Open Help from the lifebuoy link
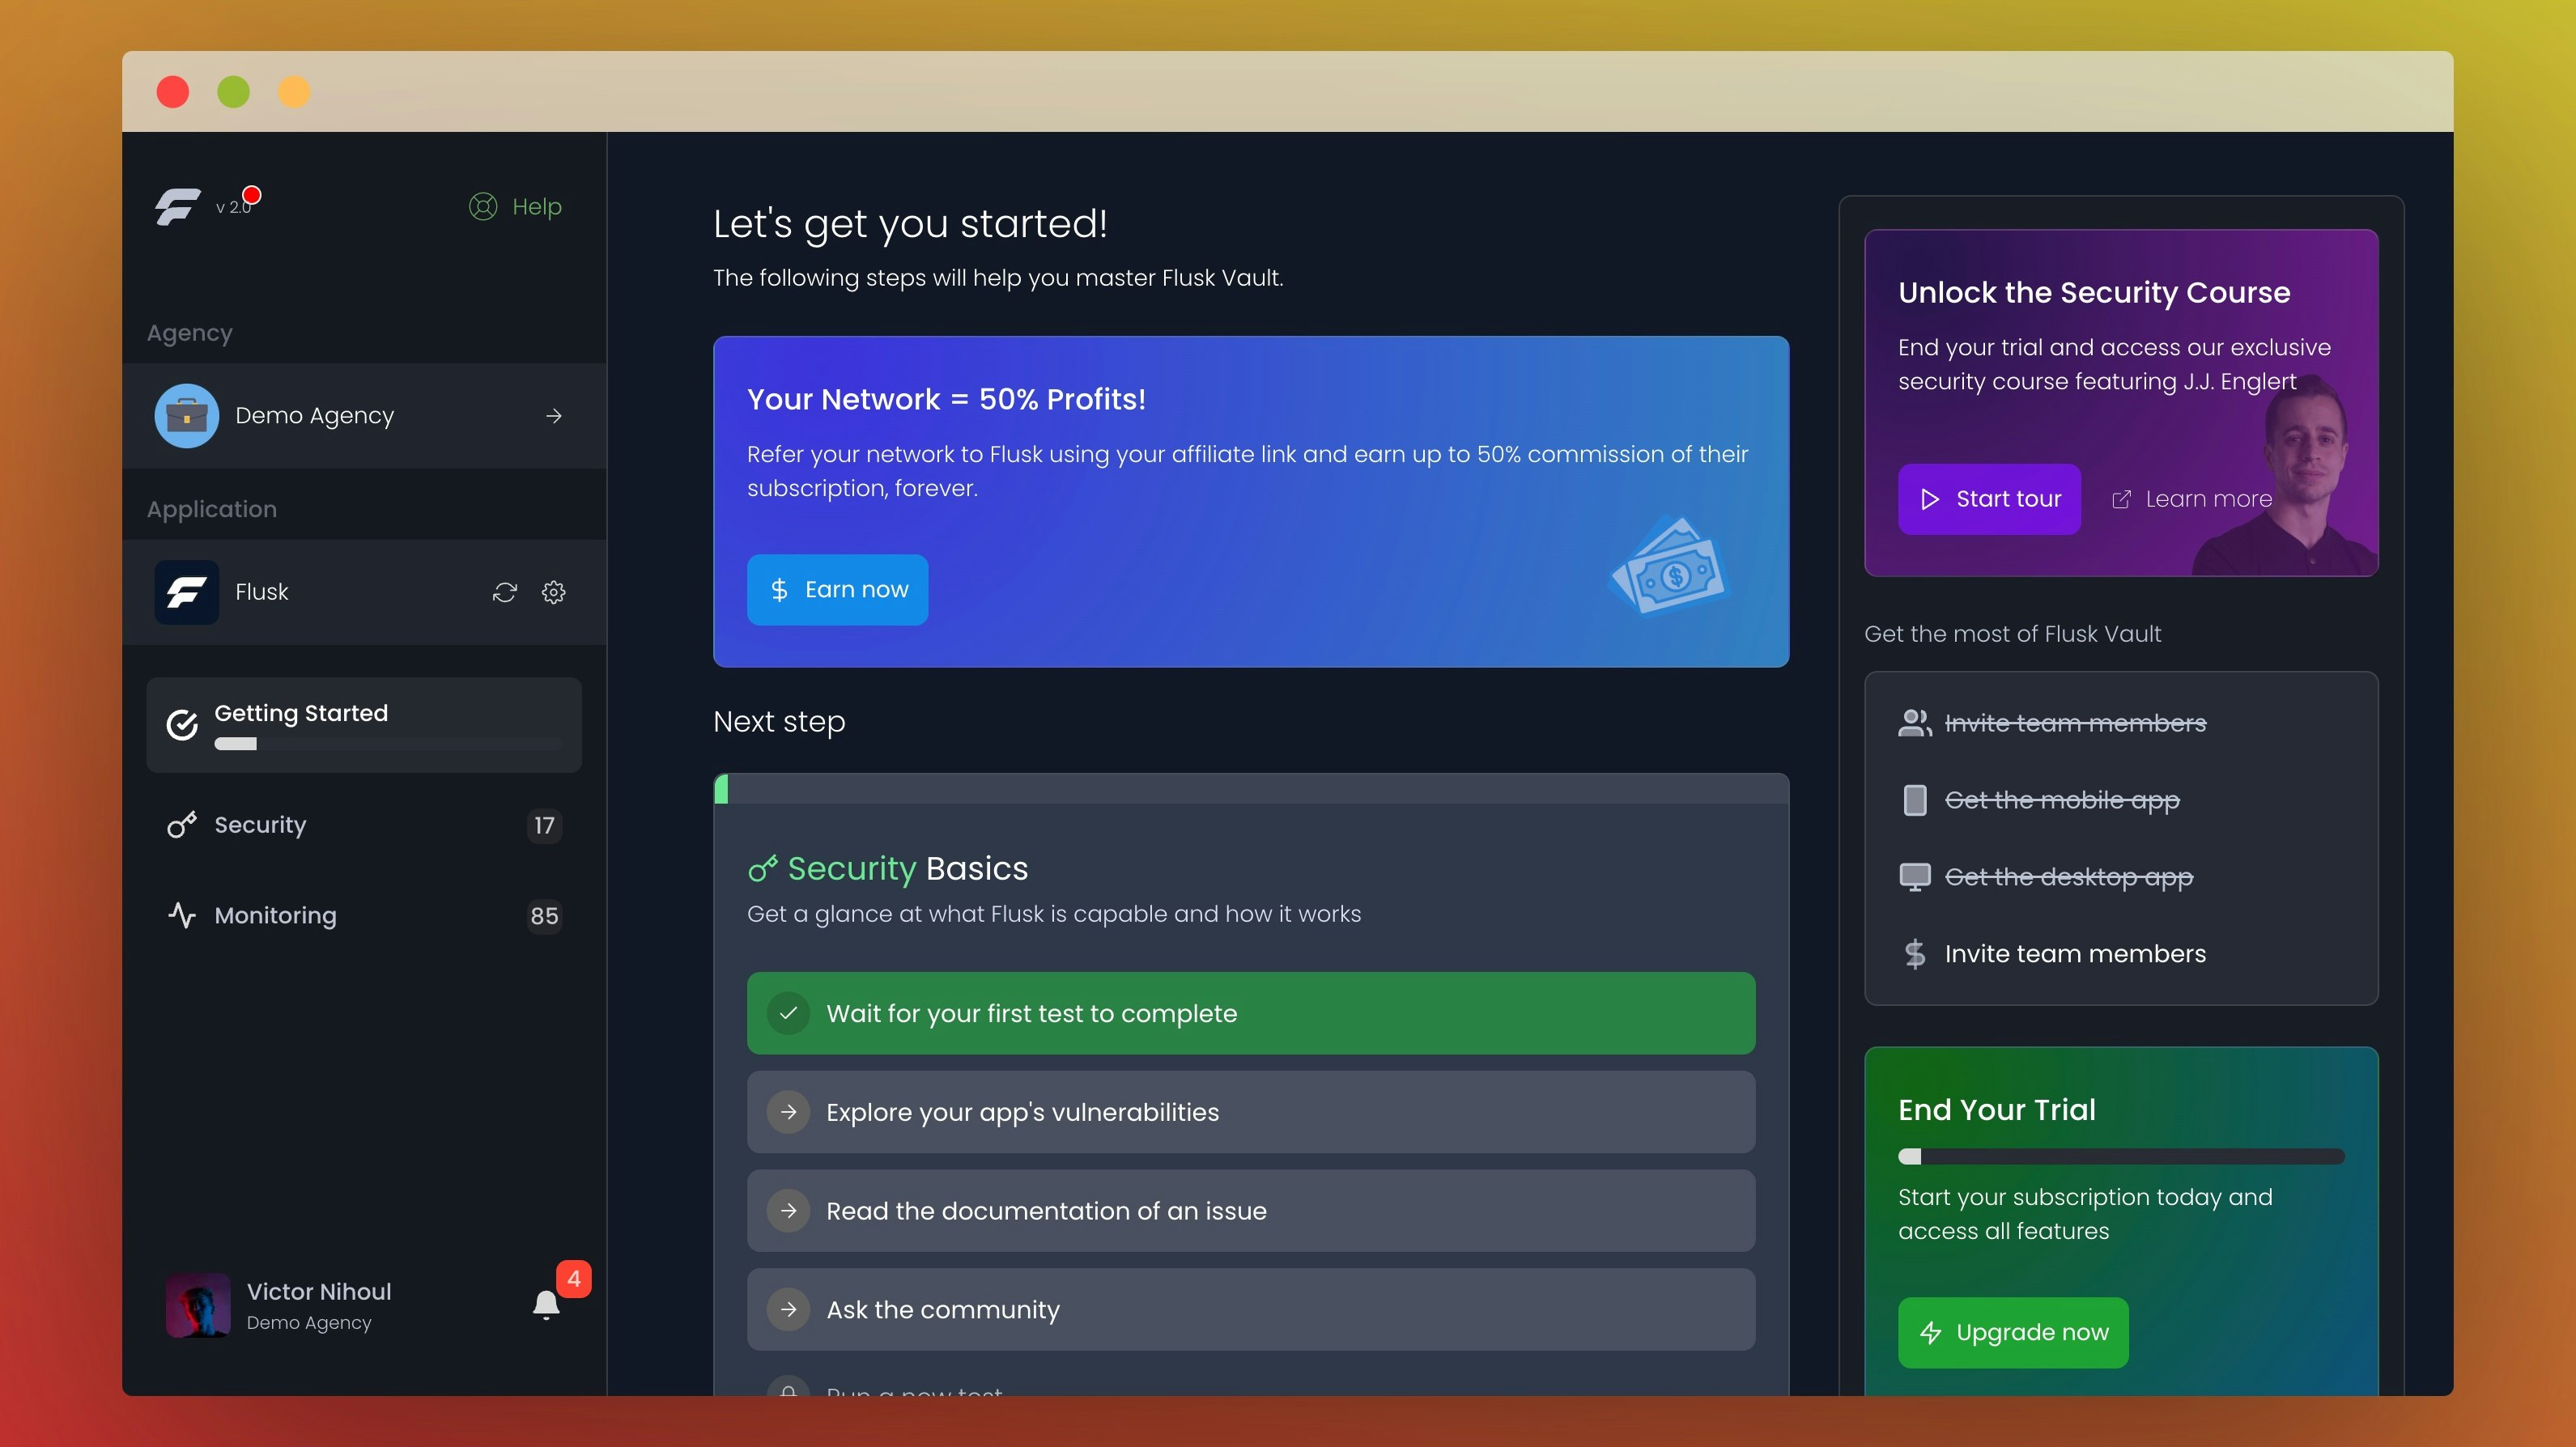2576x1447 pixels. pos(515,207)
